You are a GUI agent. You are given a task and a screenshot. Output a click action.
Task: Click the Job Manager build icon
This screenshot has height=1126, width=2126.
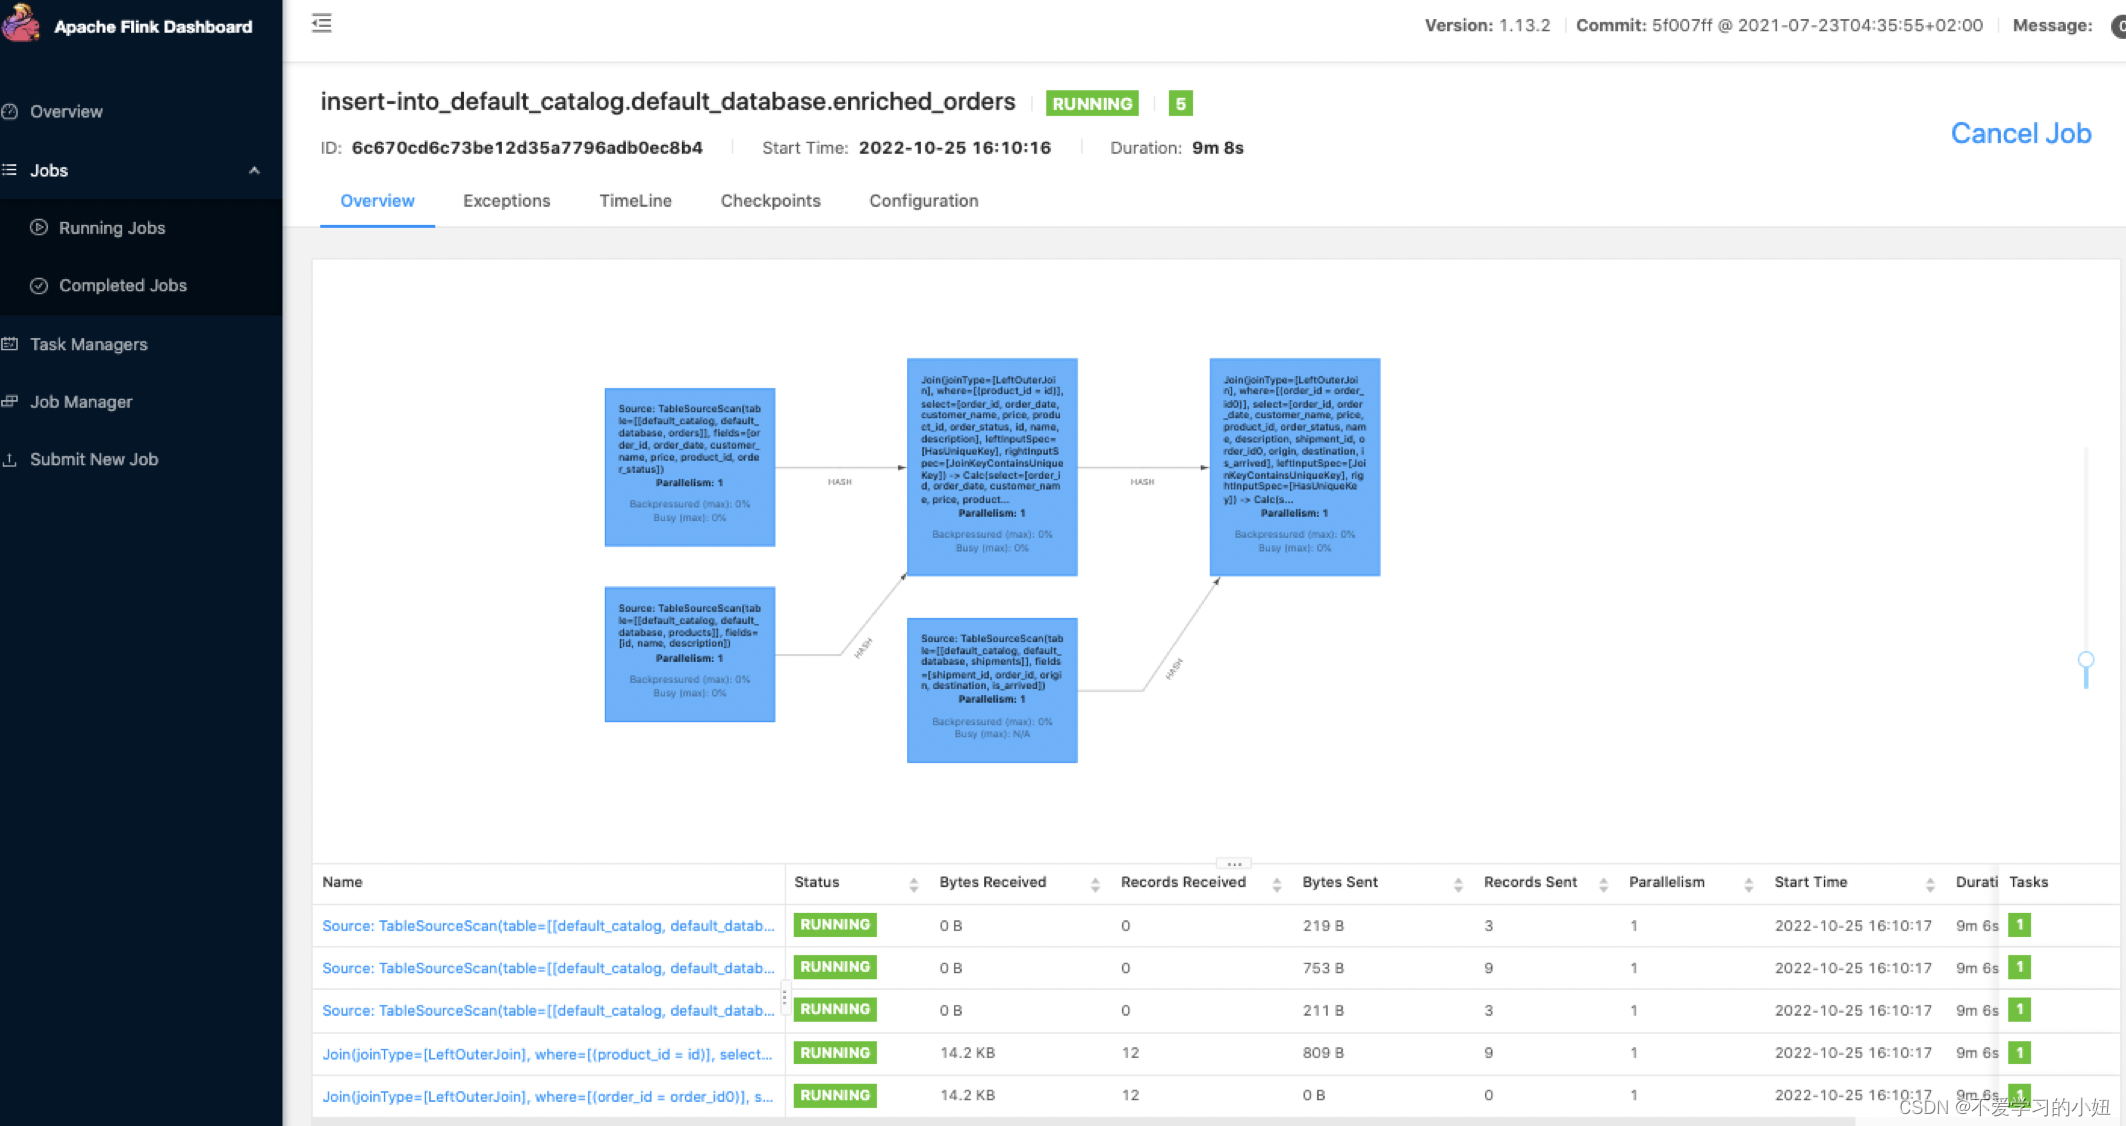point(10,401)
